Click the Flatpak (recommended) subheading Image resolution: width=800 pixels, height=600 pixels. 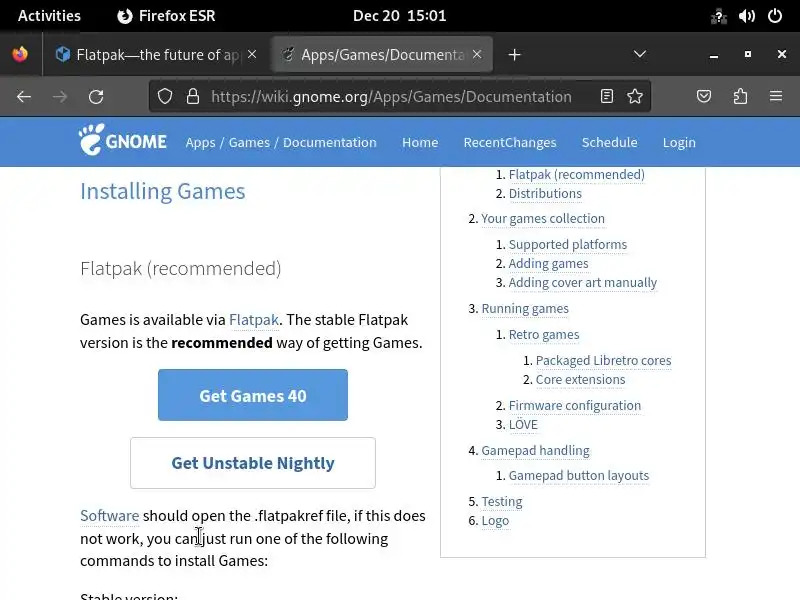(181, 268)
